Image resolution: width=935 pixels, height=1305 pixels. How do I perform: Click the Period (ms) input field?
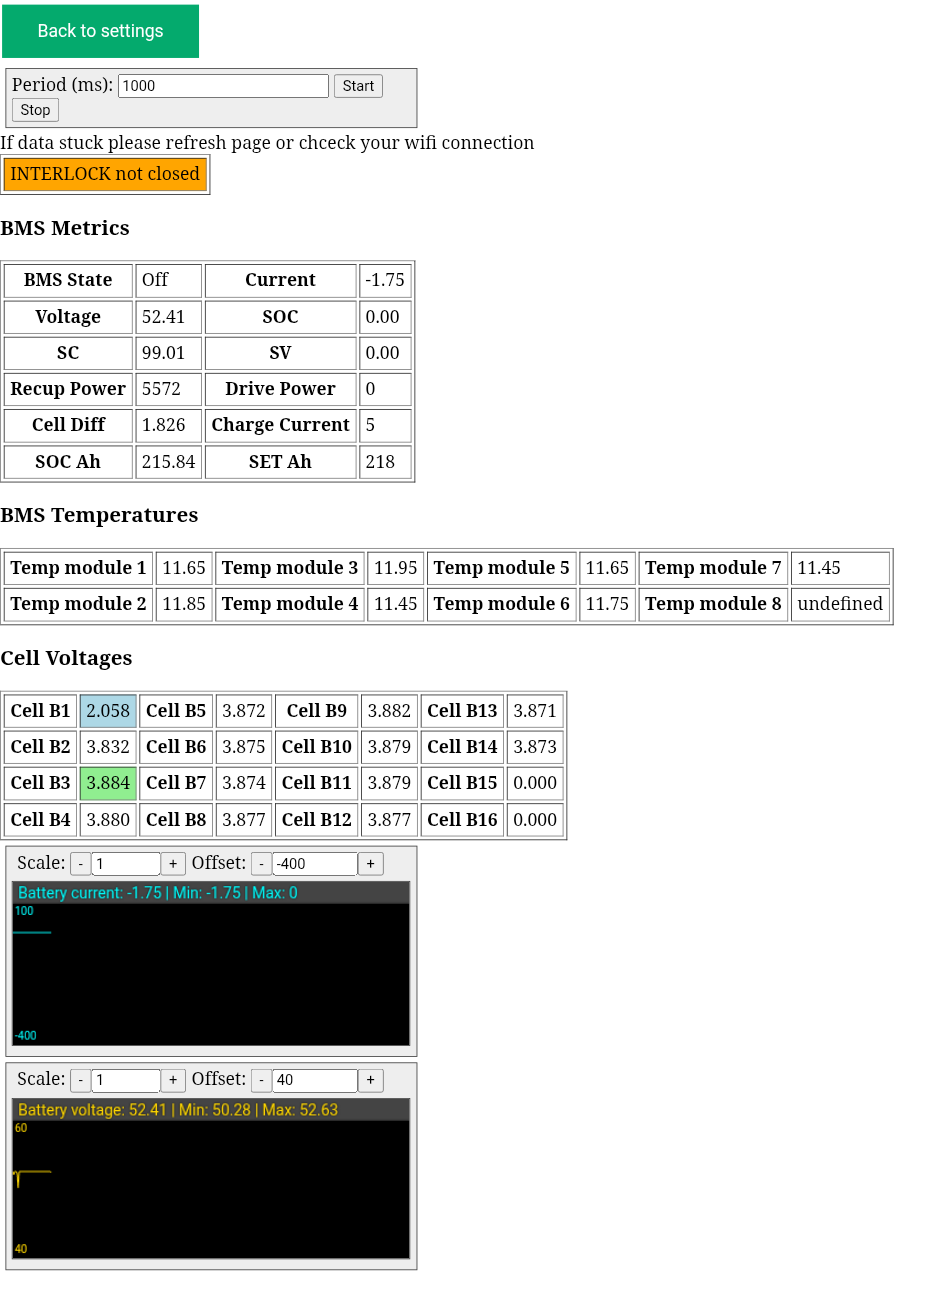[x=223, y=86]
